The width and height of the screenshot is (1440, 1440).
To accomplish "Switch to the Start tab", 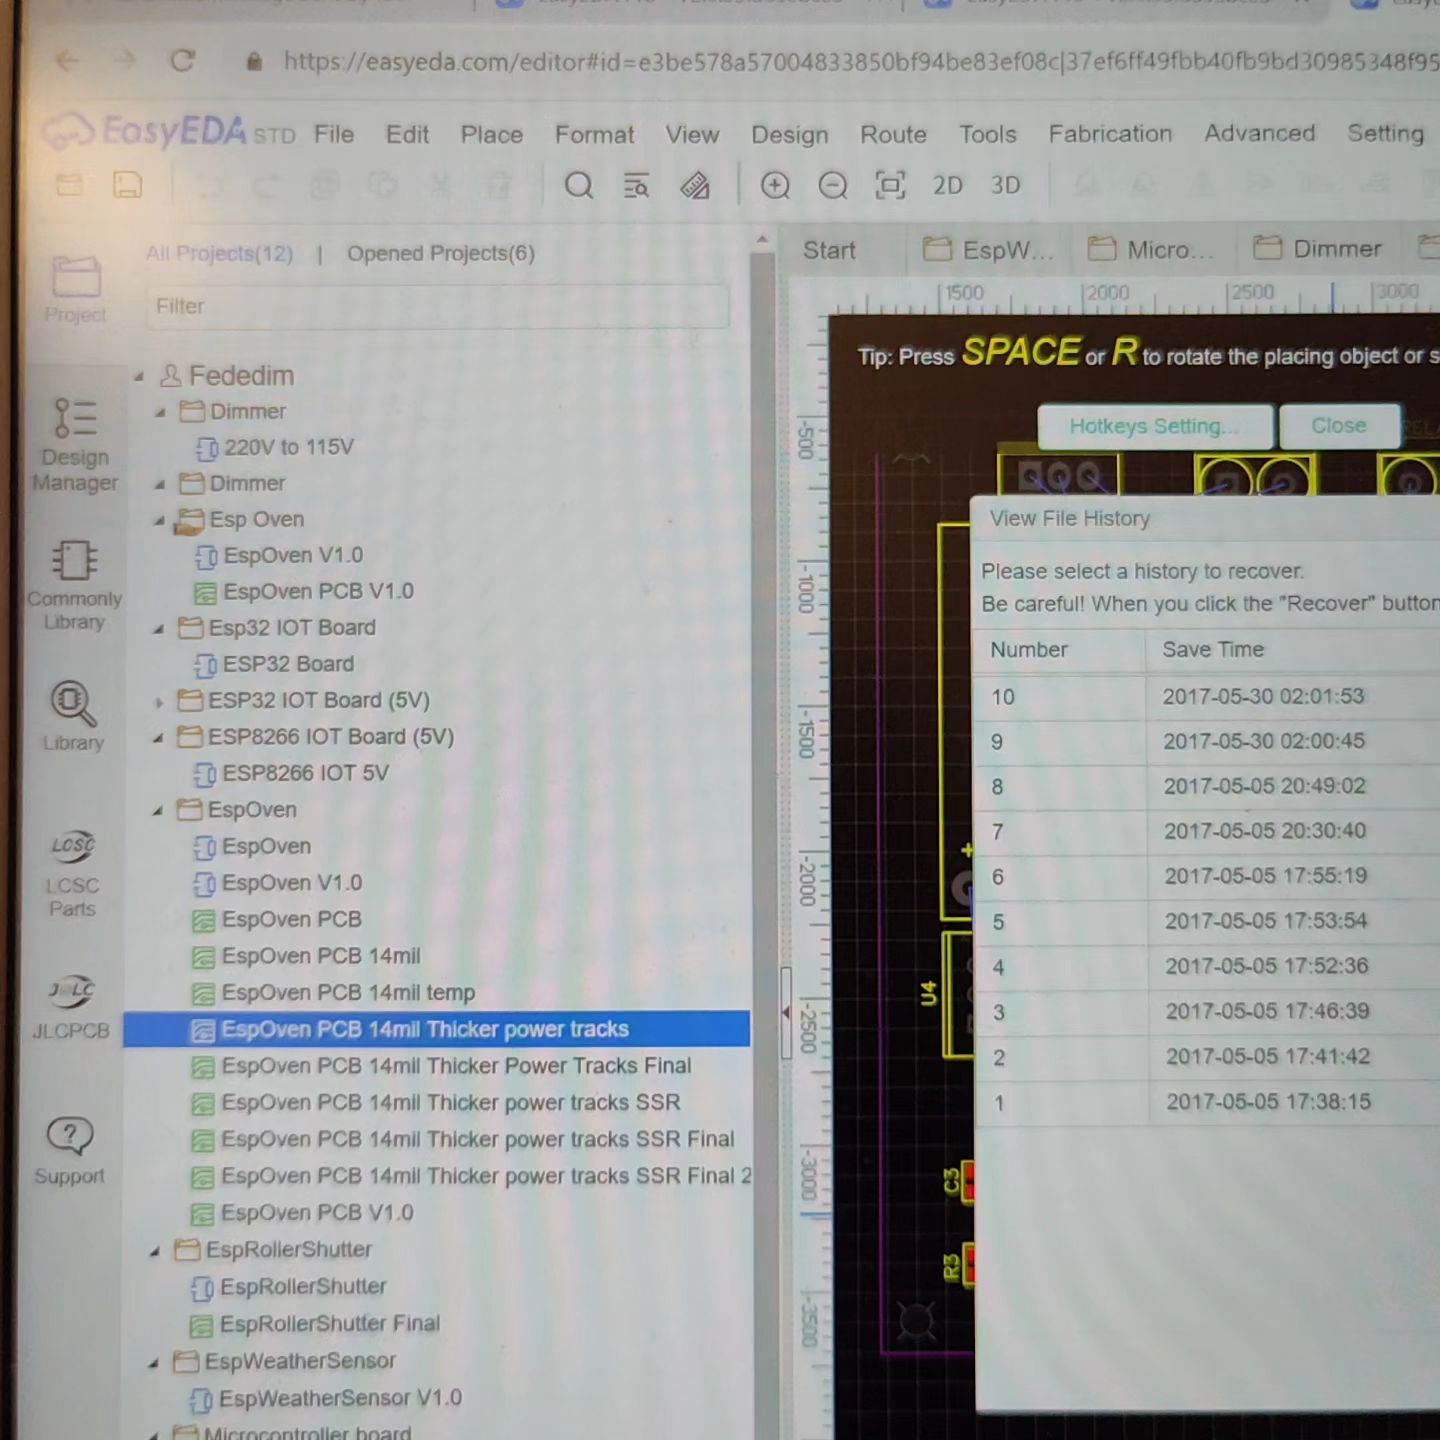I will coord(829,250).
